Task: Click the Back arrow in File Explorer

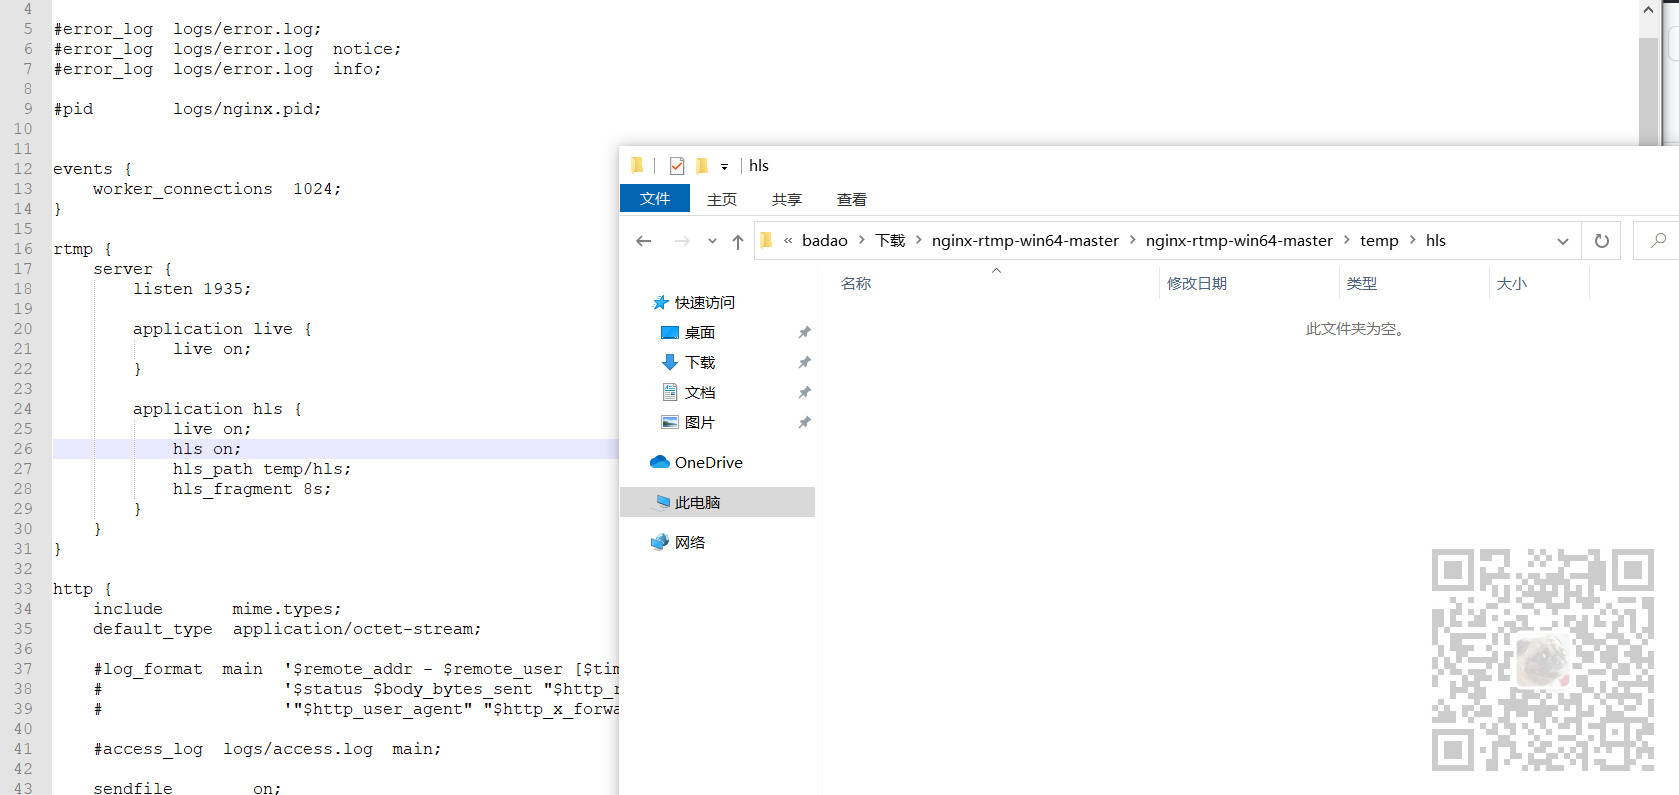Action: pos(644,241)
